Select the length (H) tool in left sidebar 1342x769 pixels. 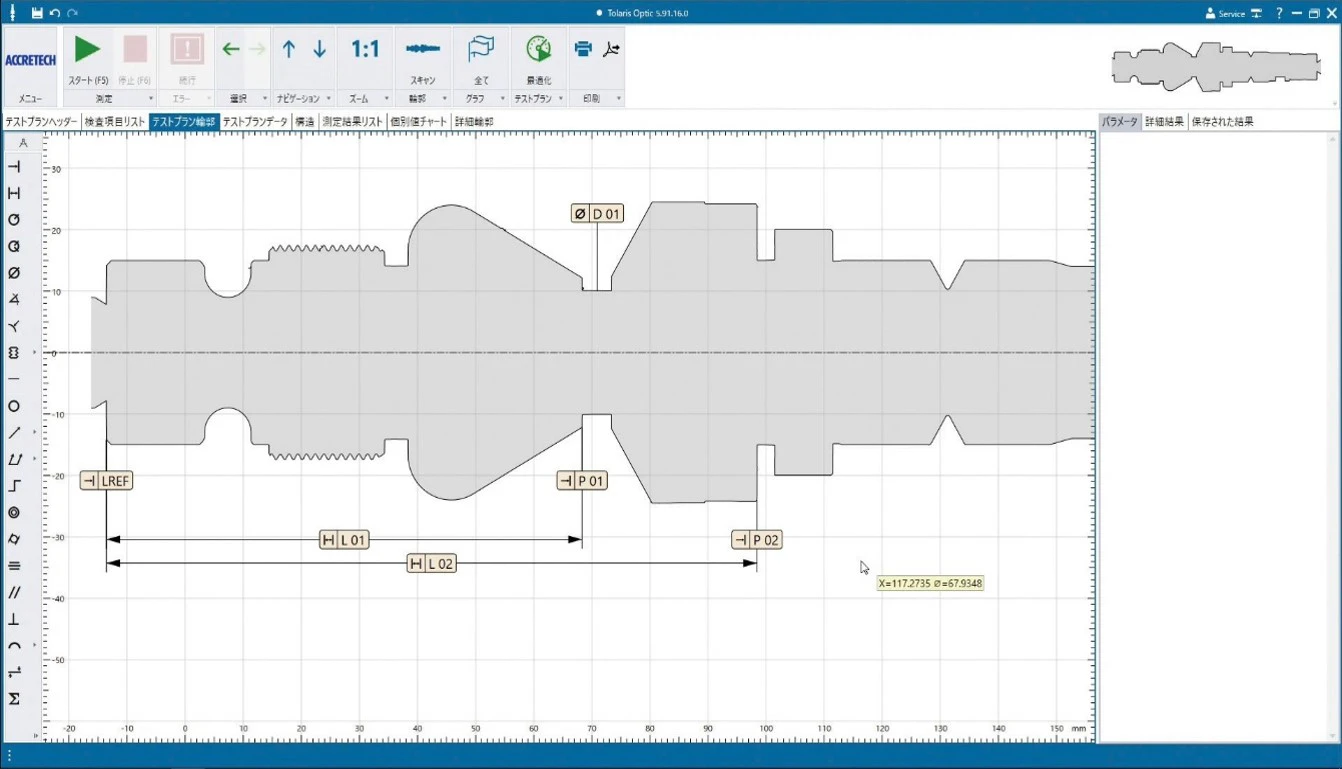point(14,193)
